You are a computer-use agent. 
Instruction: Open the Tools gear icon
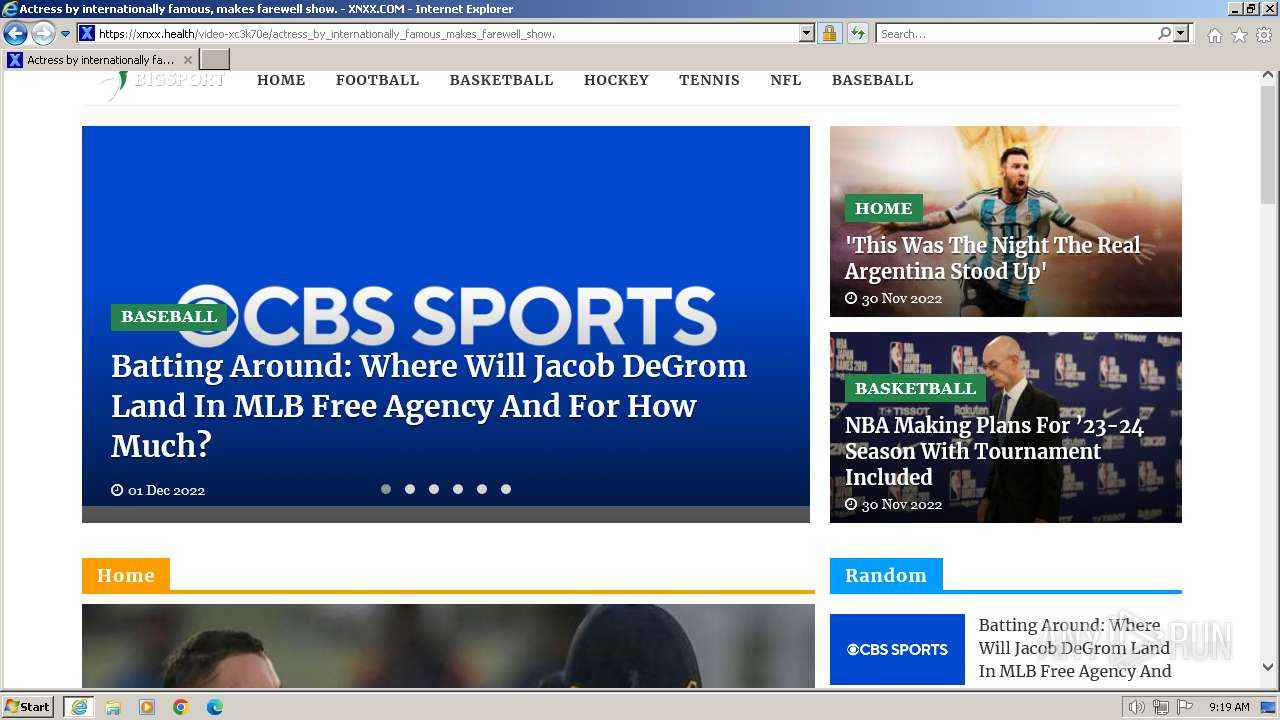[x=1264, y=35]
